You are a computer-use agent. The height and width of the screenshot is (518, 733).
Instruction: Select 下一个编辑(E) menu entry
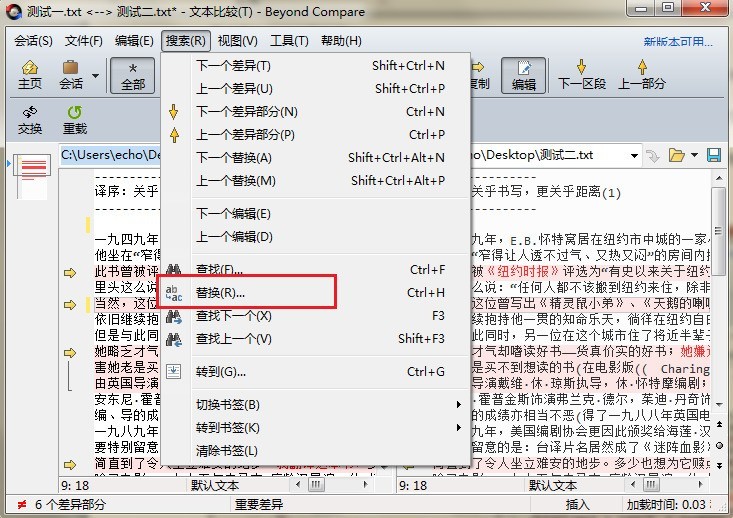coord(316,214)
